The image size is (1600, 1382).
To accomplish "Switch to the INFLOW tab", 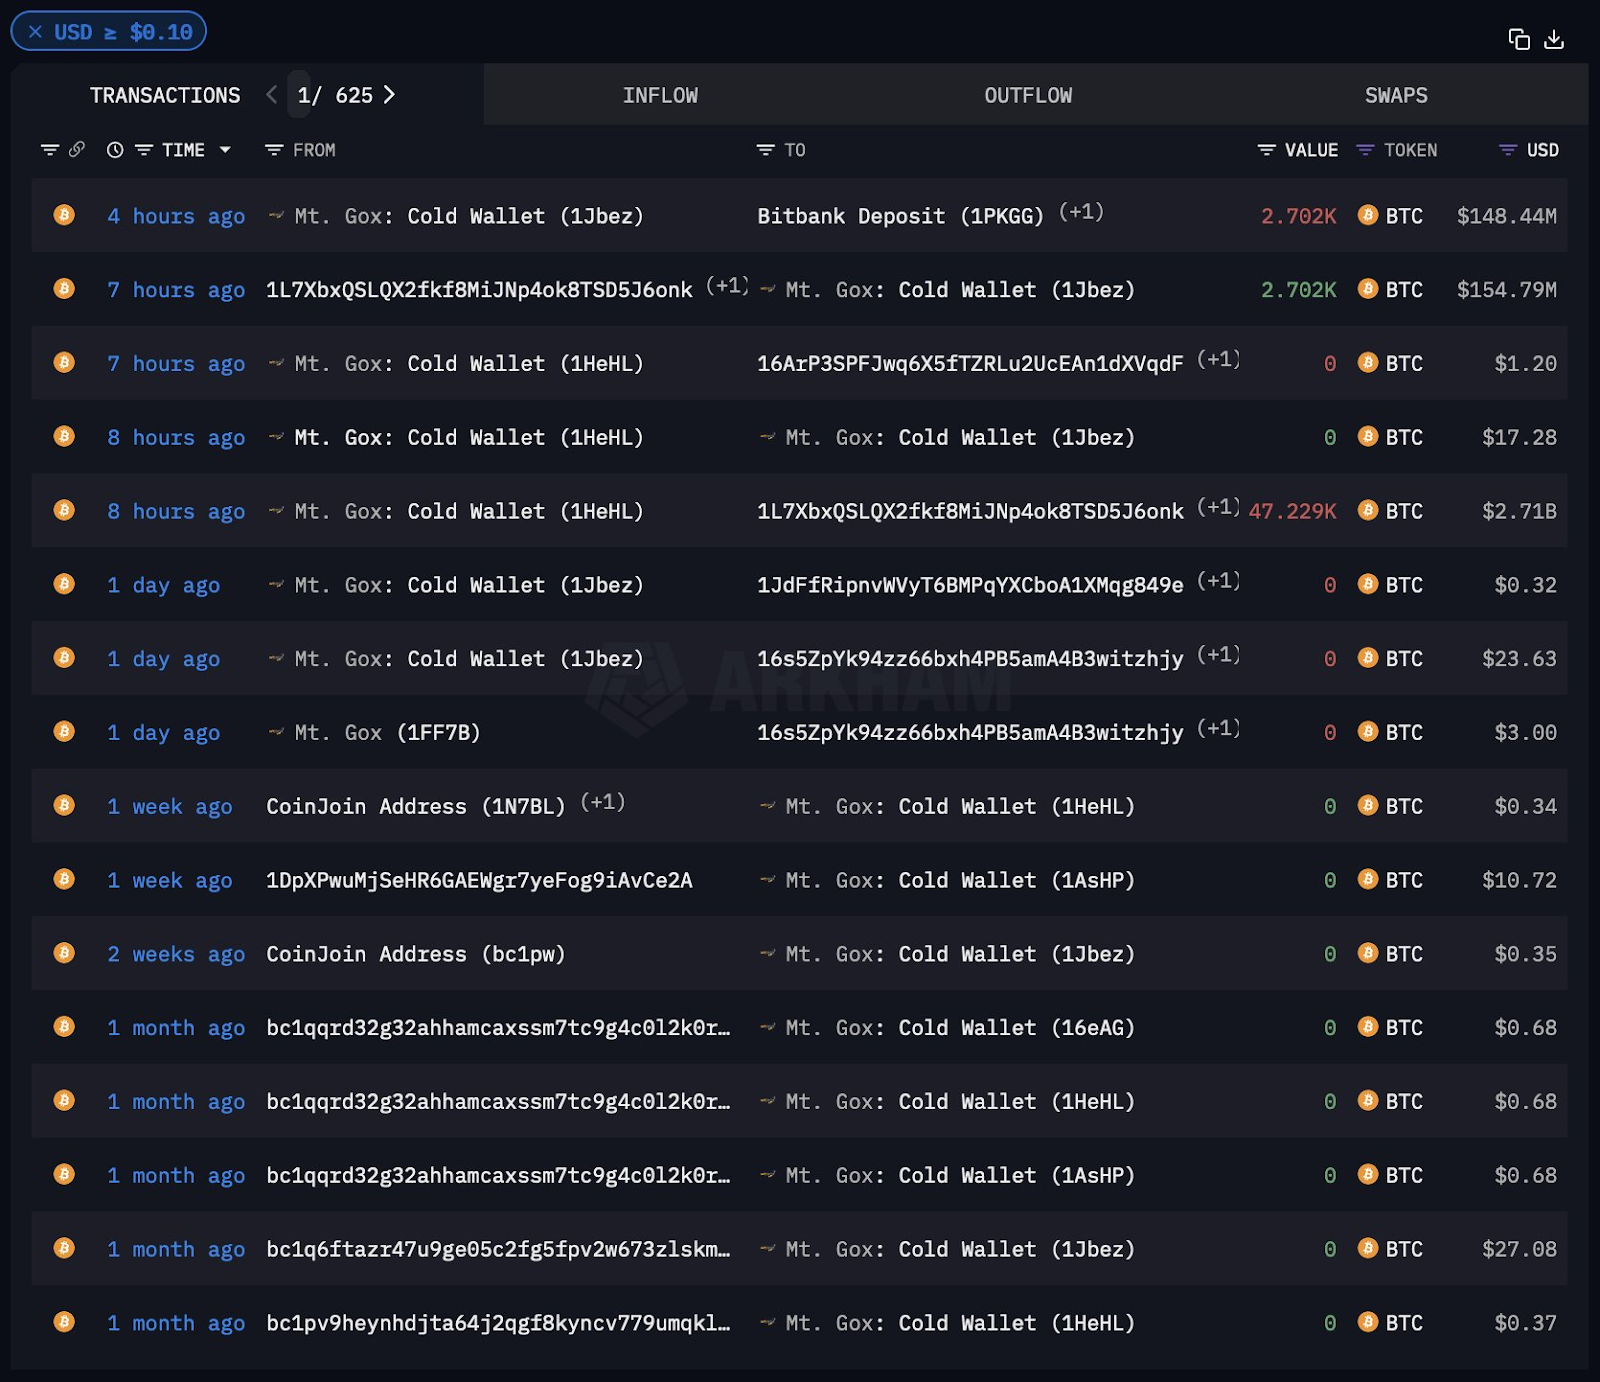I will 660,96.
